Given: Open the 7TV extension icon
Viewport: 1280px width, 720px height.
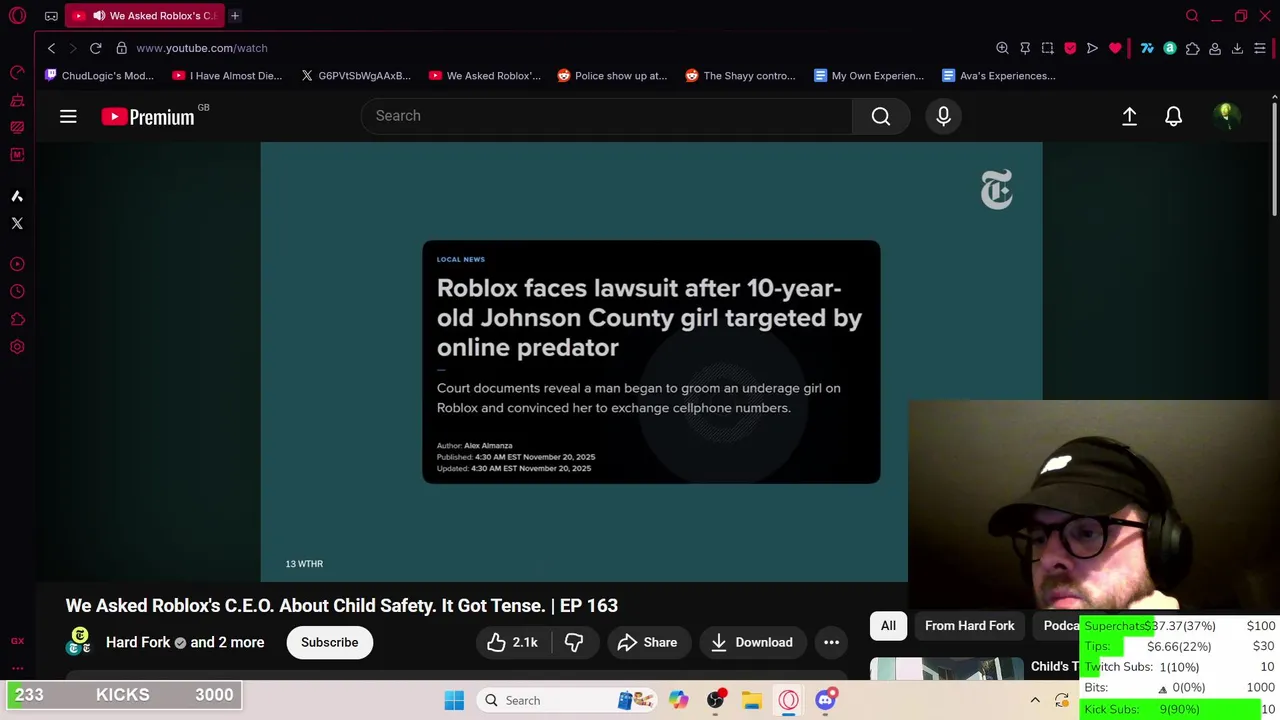Looking at the screenshot, I should click(1147, 48).
